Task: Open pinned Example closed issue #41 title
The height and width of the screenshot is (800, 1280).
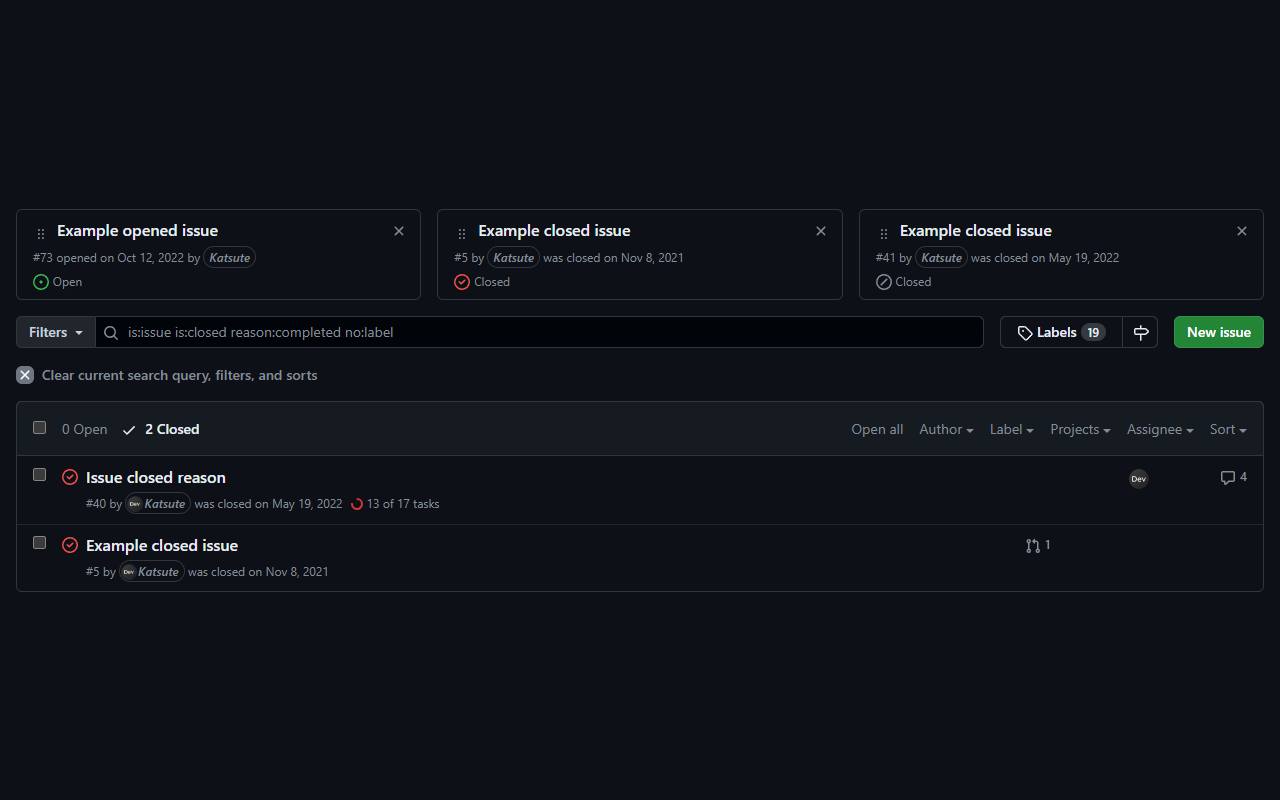Action: tap(976, 231)
